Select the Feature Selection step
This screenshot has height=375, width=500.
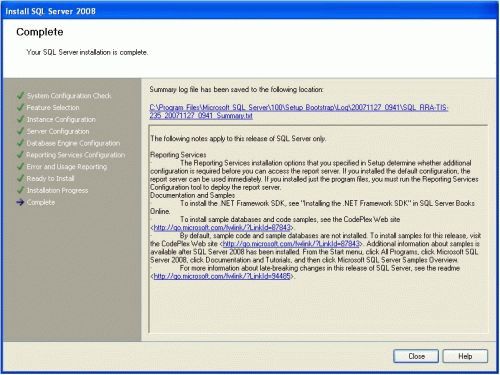[53, 107]
